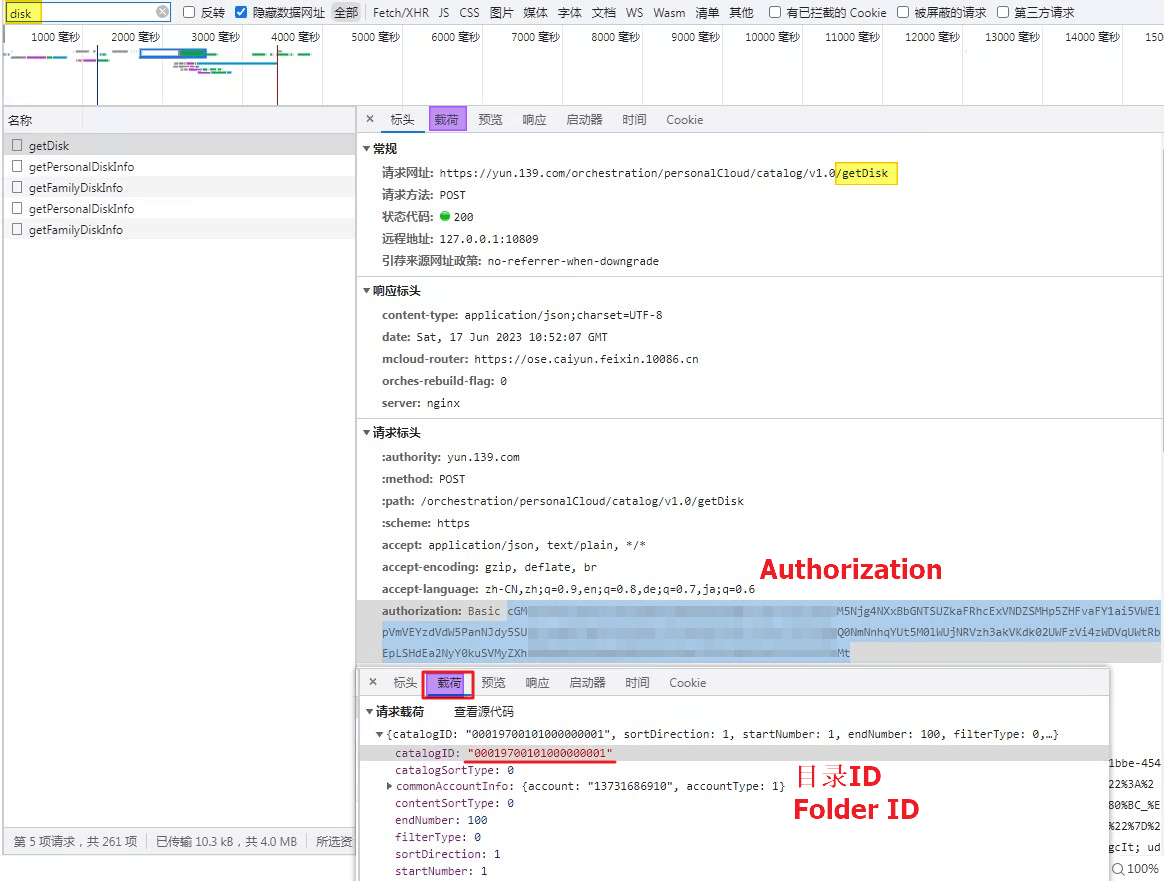Enable 有已拦截的 Cookie checkbox
This screenshot has width=1164, height=881.
point(775,13)
